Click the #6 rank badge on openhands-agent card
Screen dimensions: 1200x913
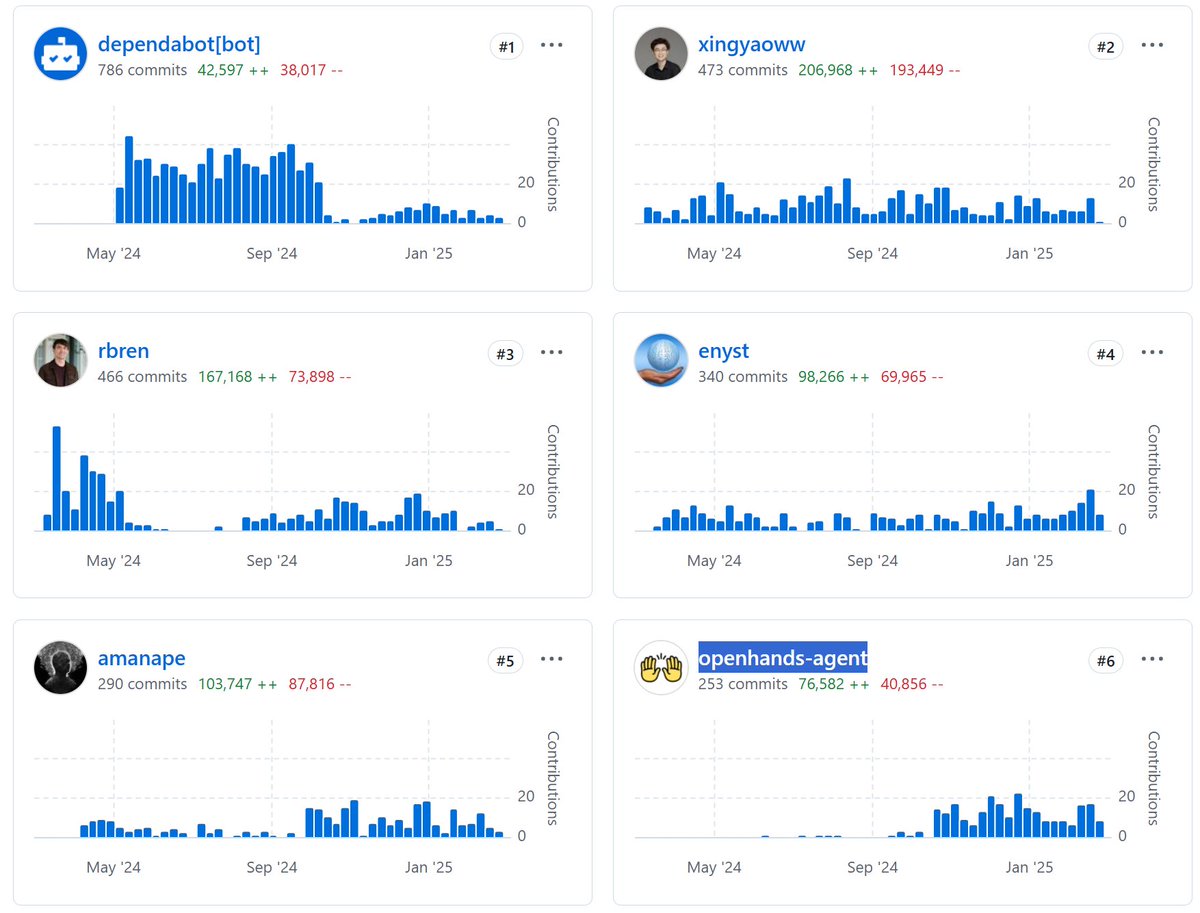pyautogui.click(x=1105, y=659)
